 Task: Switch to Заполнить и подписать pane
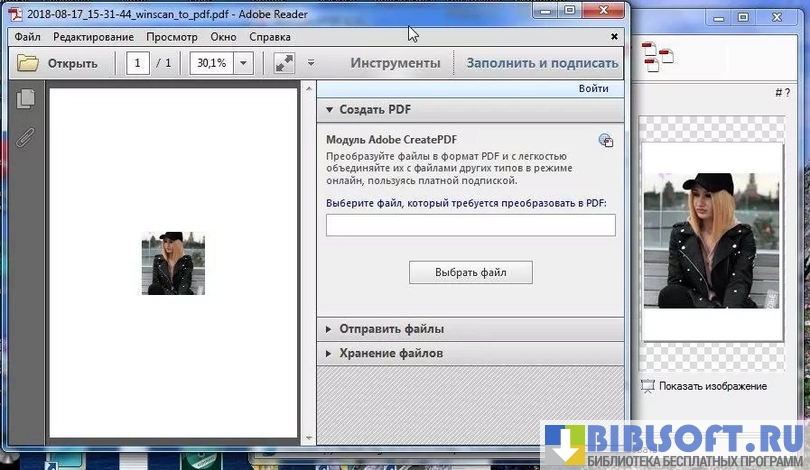[x=542, y=63]
